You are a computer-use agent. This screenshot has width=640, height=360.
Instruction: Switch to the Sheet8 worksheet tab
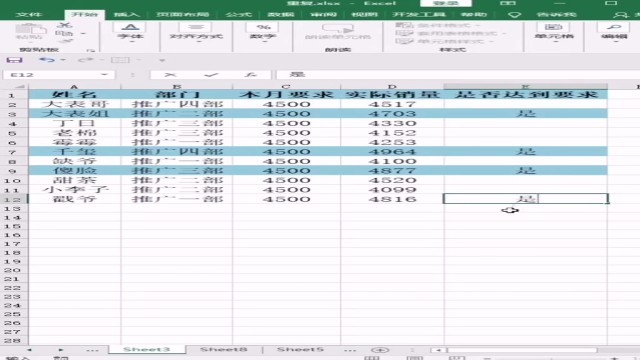click(x=223, y=349)
